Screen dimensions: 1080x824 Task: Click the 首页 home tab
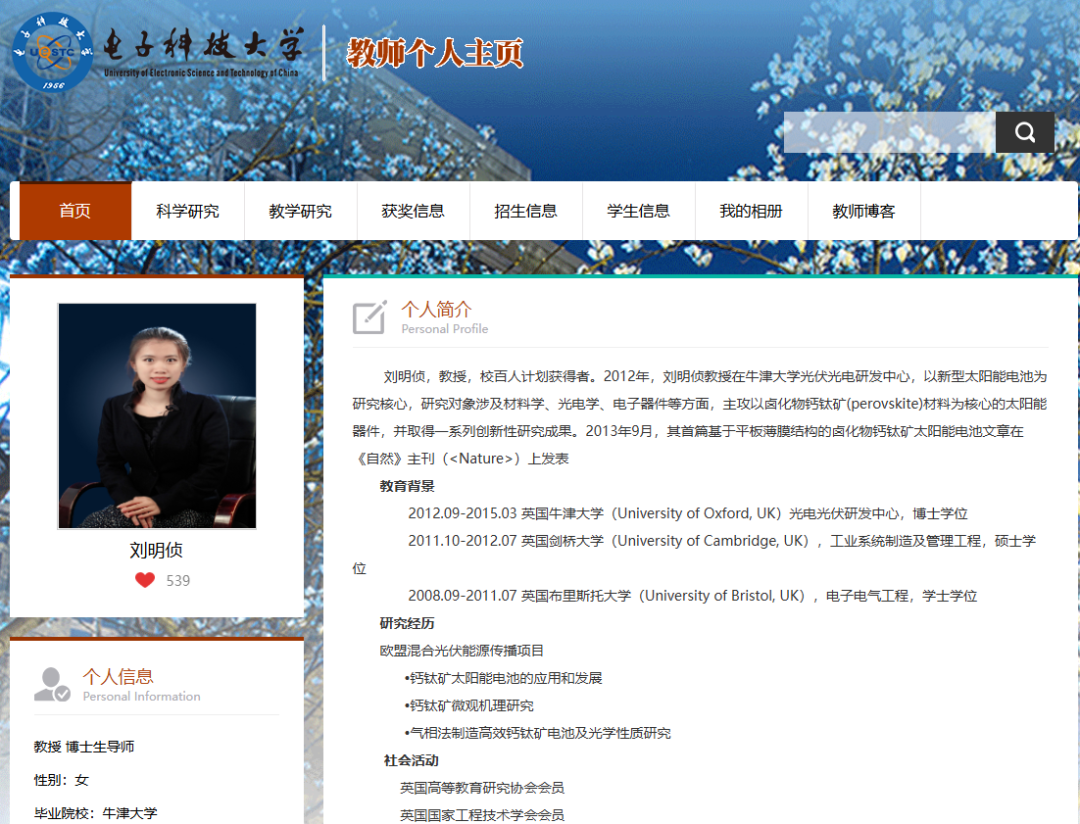[x=74, y=210]
